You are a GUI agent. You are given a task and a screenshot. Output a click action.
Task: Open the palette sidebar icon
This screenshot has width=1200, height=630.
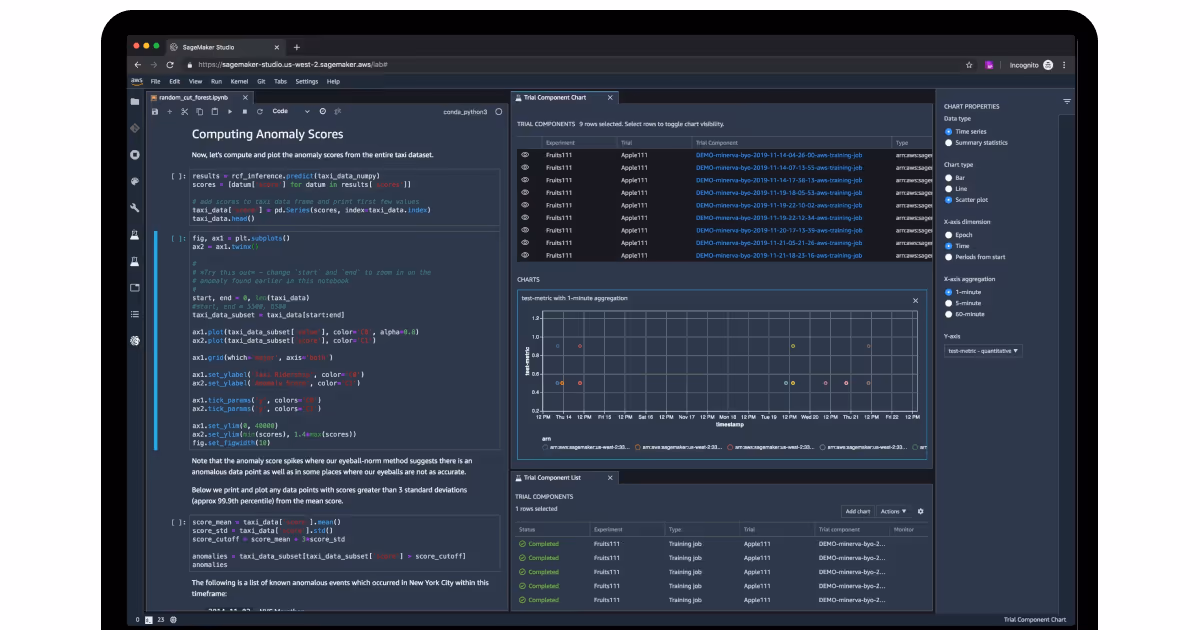(x=134, y=181)
